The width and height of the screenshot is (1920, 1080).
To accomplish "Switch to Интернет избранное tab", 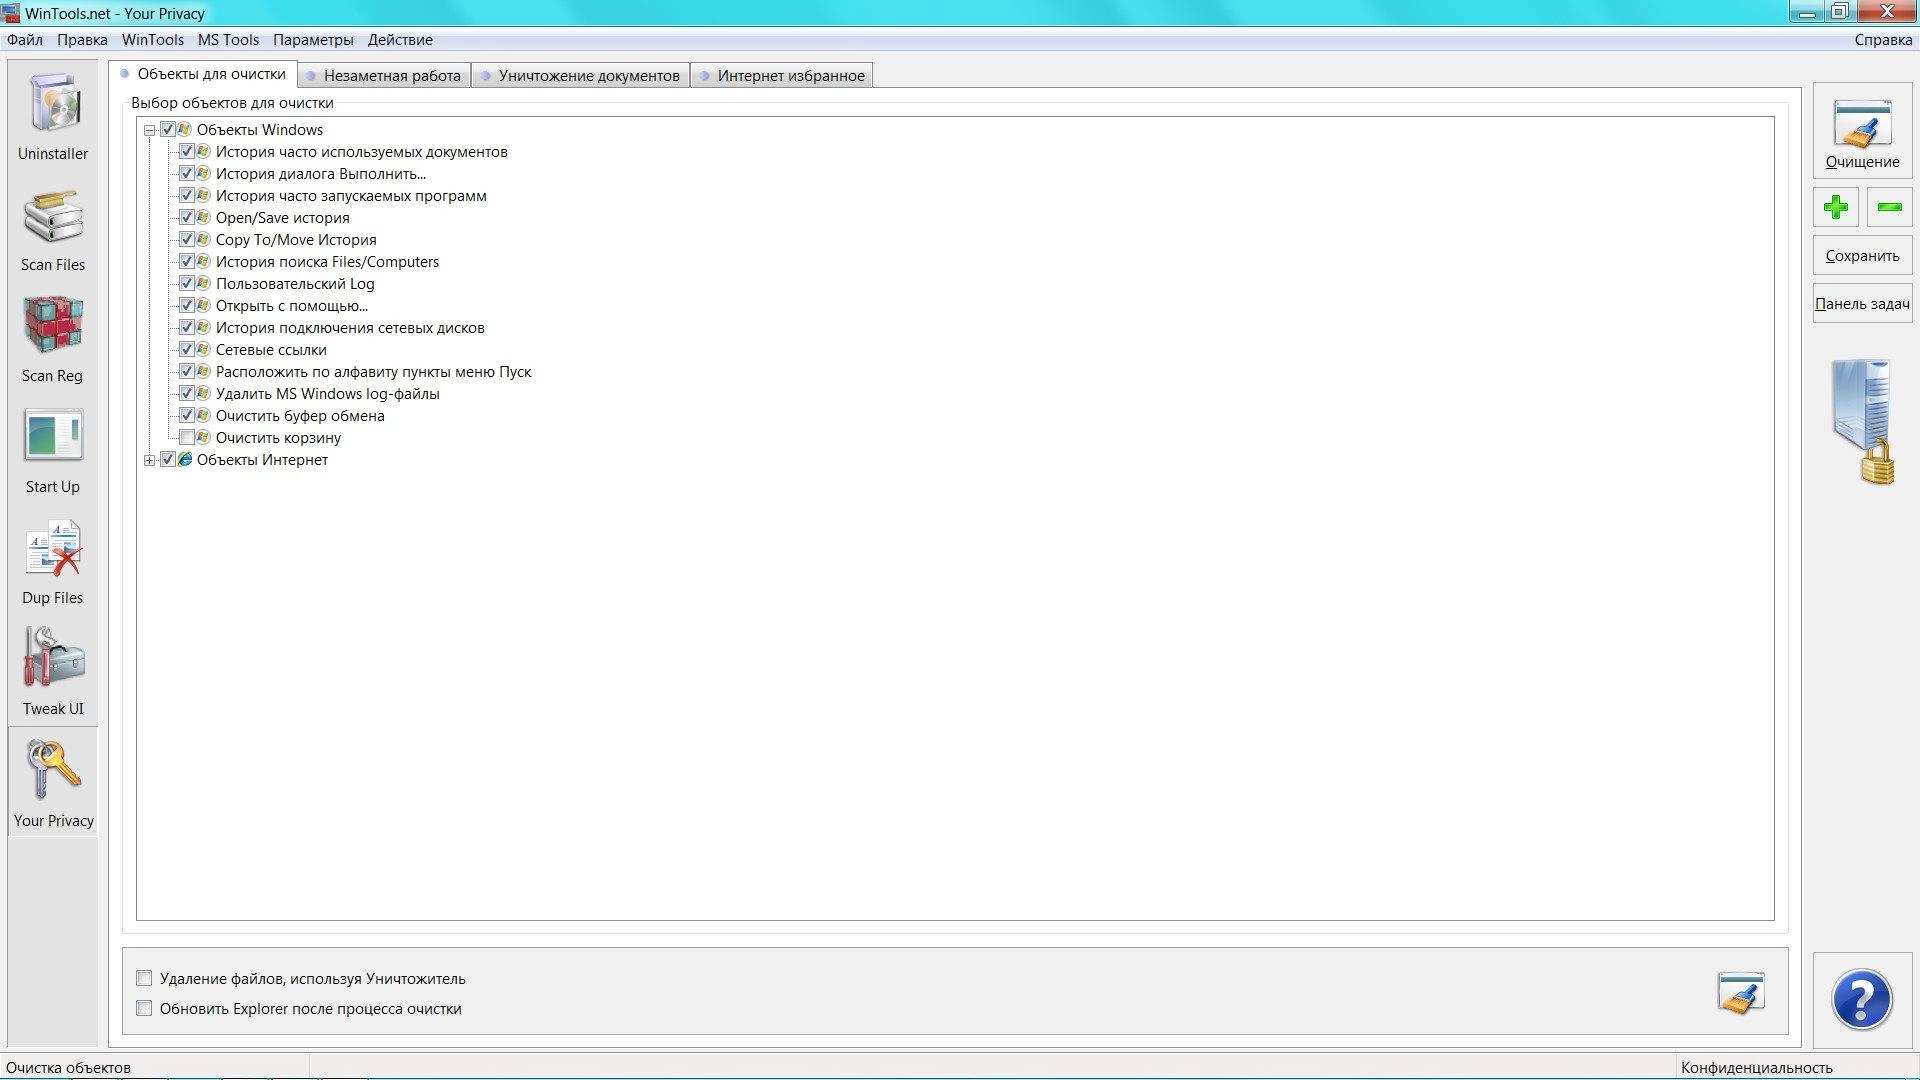I will pos(782,76).
